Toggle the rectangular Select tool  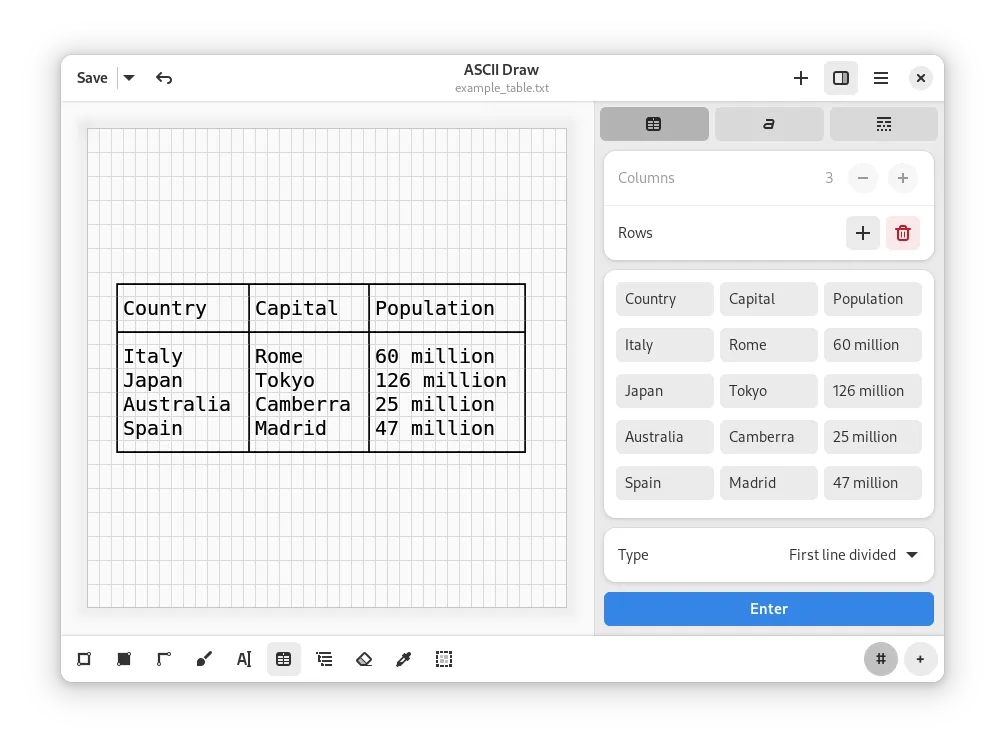coord(444,659)
